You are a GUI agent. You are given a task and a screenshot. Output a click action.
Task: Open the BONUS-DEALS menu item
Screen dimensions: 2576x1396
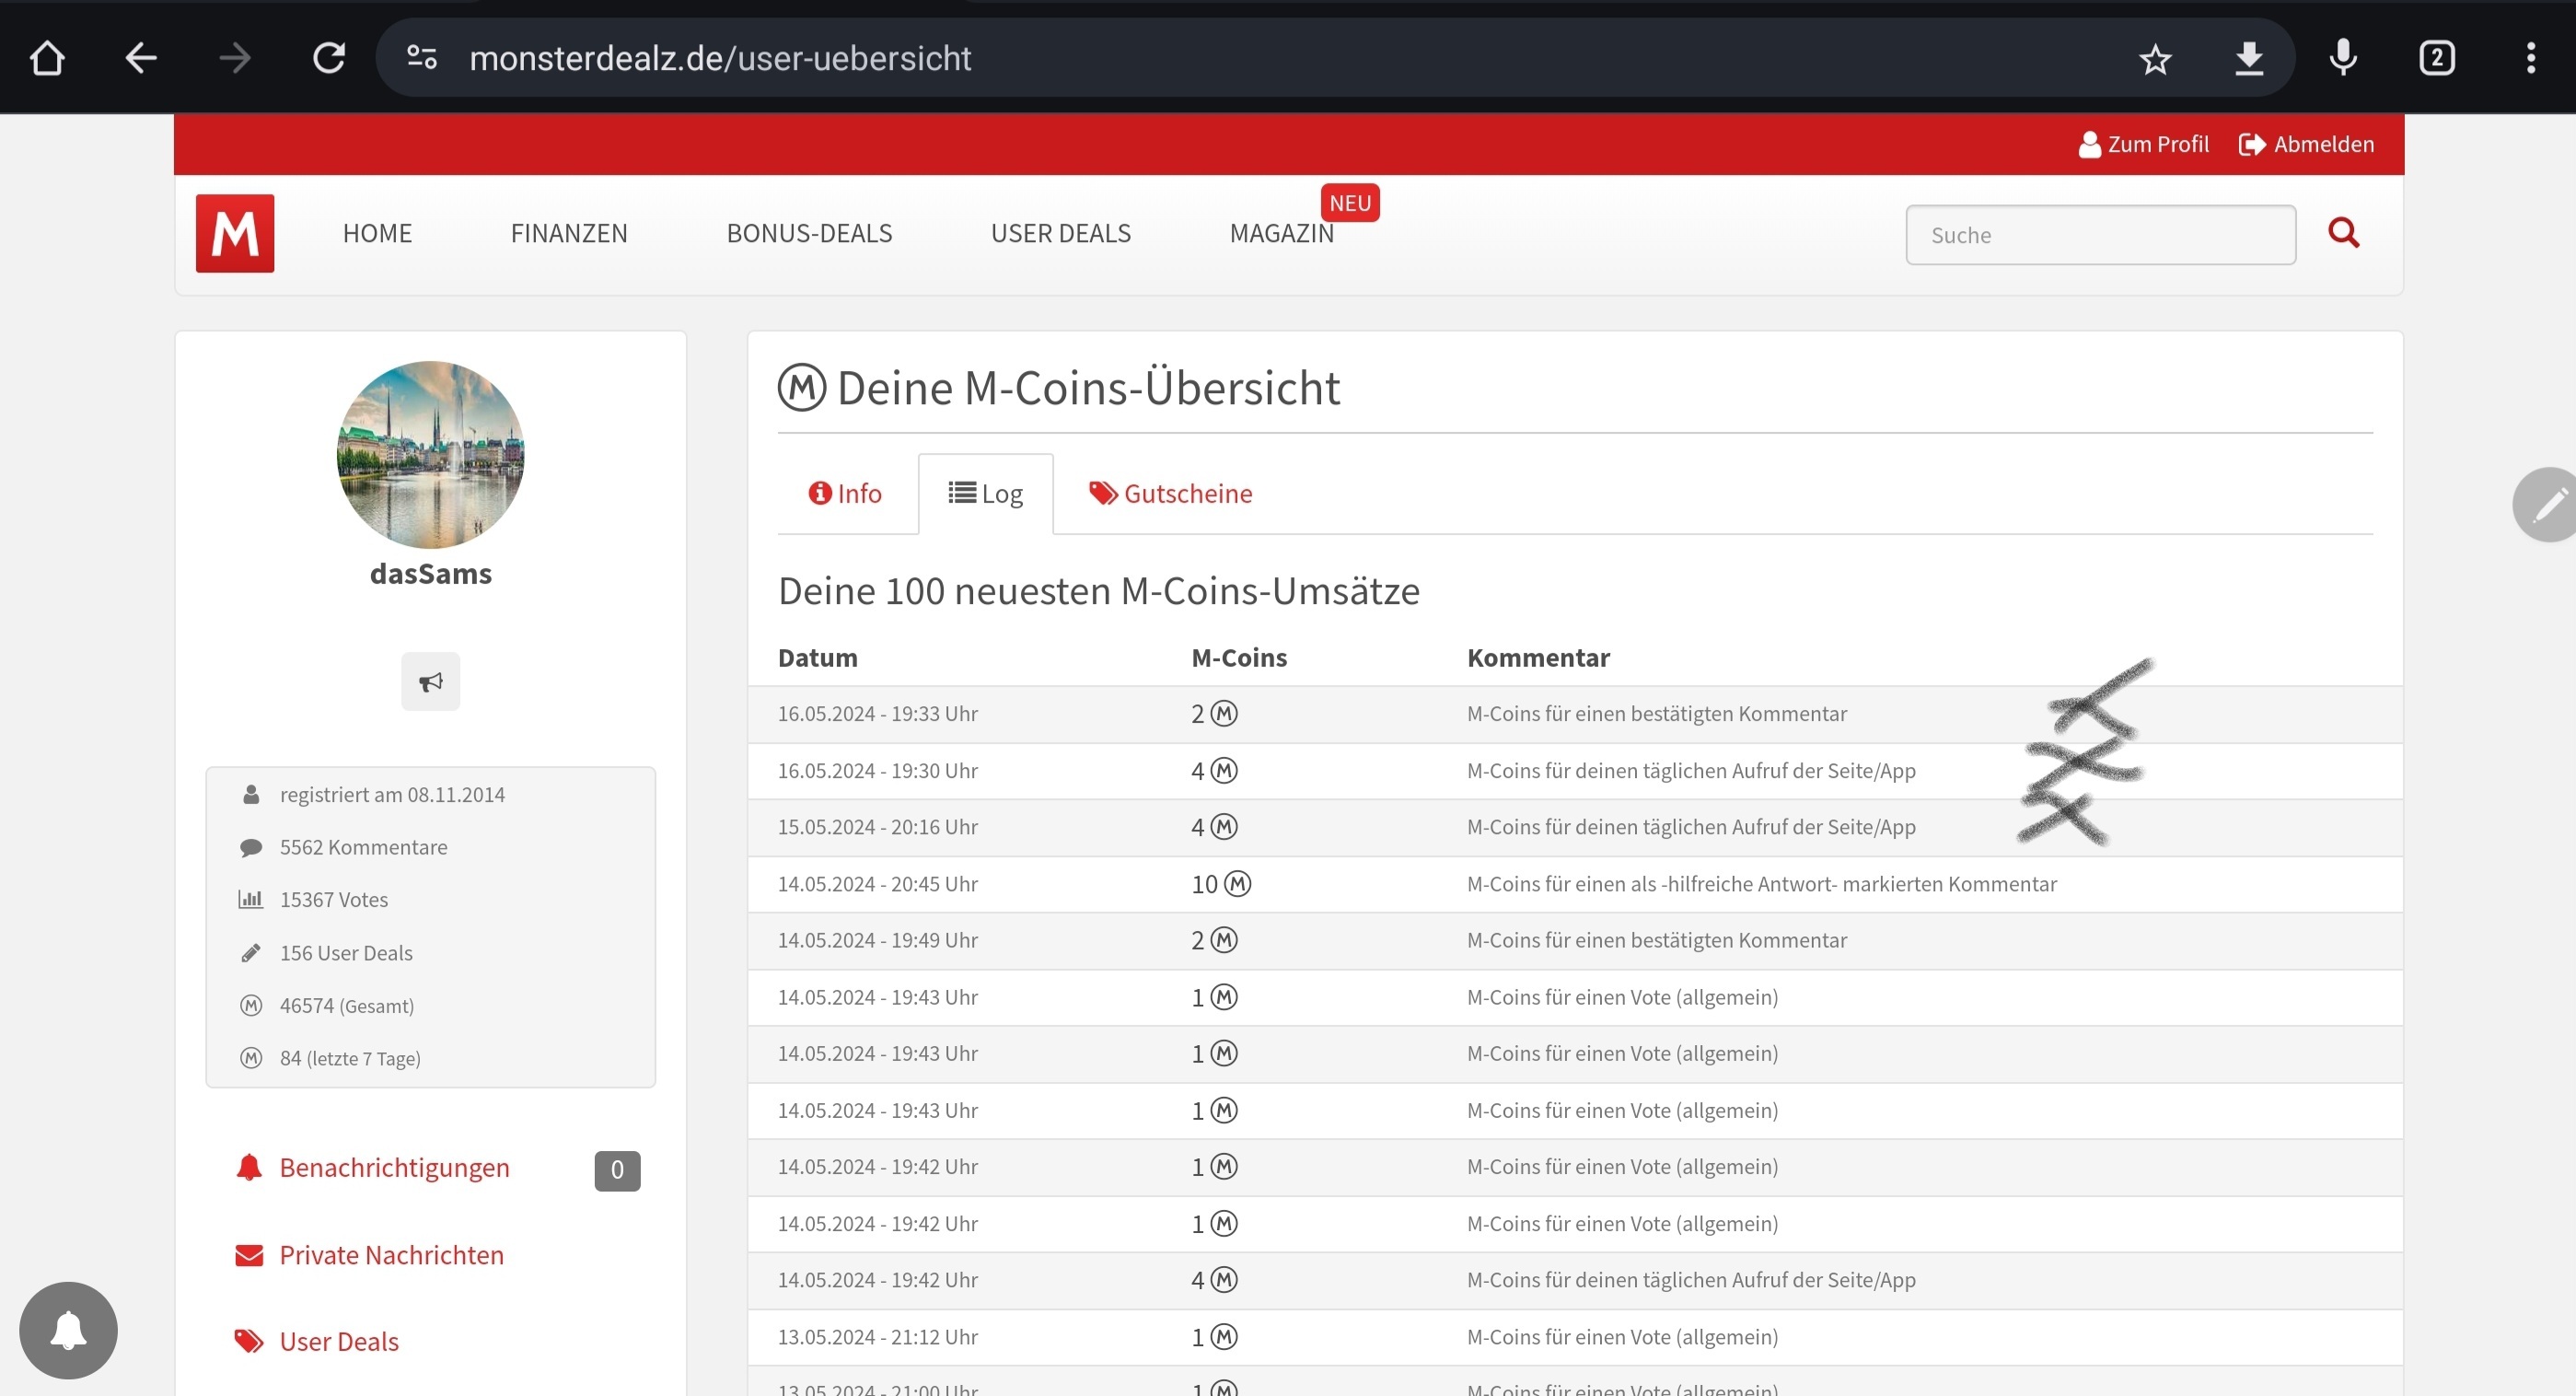809,233
